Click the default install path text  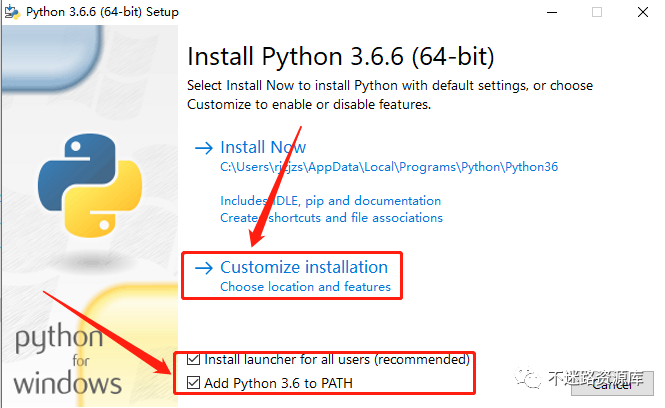[389, 167]
